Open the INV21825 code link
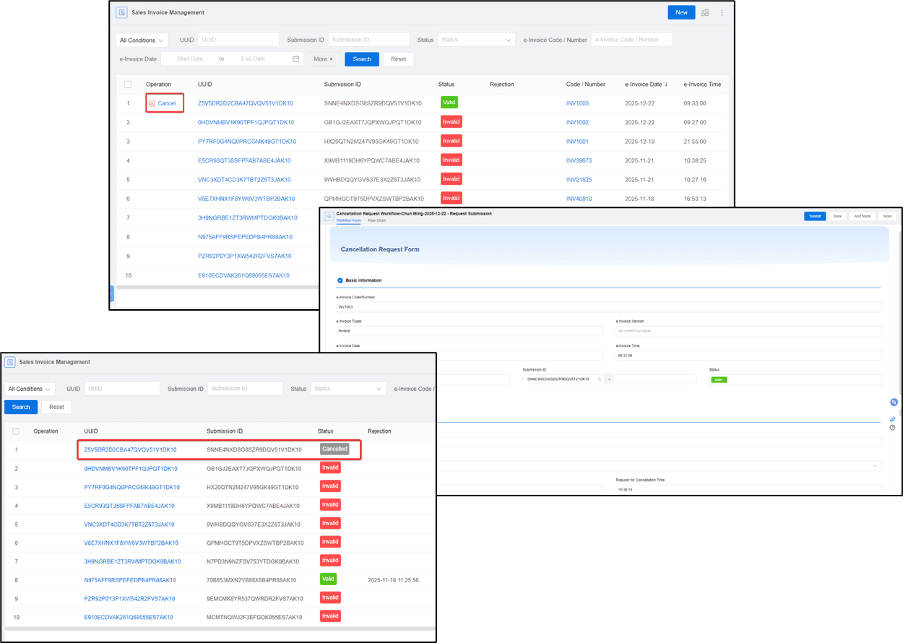 coord(579,179)
